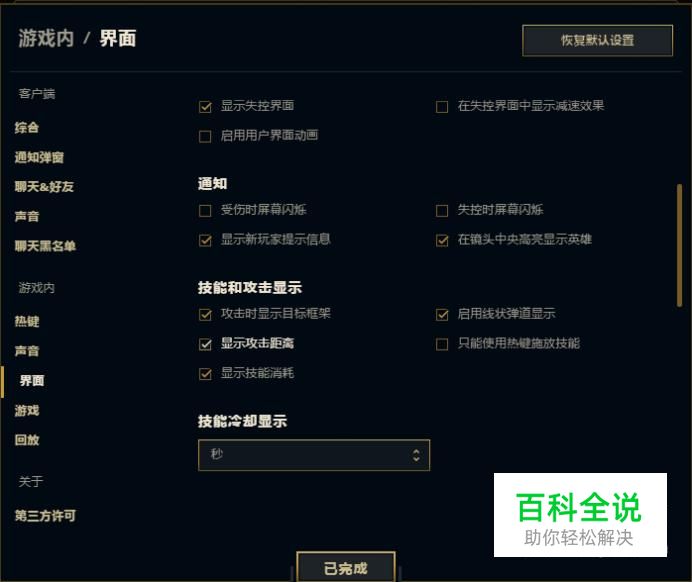
Task: Click the dropdown arrows in cooldown selector
Action: coord(416,455)
